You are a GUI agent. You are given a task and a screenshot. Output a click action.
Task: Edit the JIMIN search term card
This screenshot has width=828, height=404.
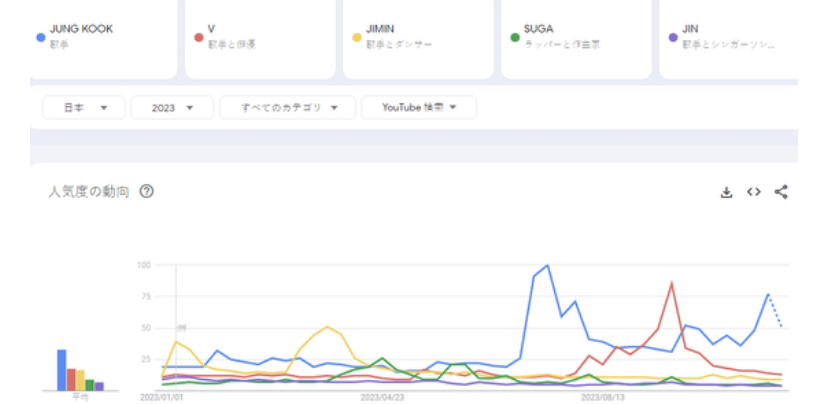[418, 37]
